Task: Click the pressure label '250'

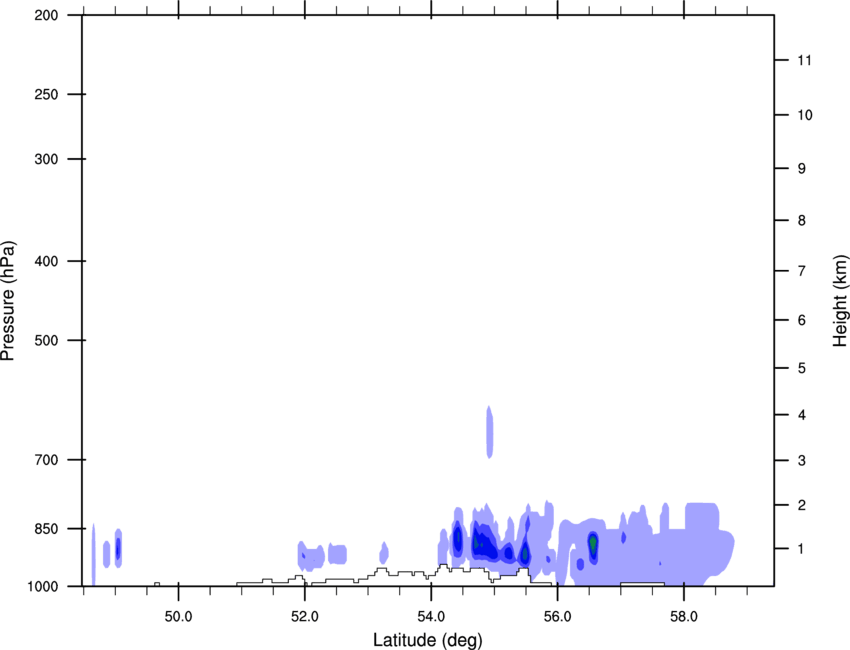Action: [47, 94]
